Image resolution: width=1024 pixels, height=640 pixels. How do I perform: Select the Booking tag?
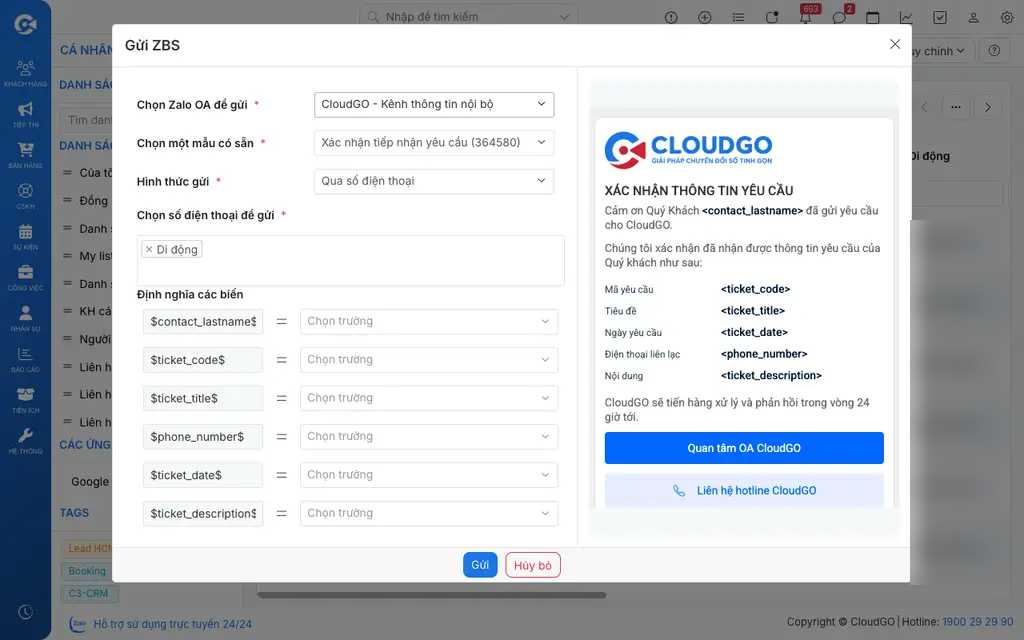click(x=86, y=571)
